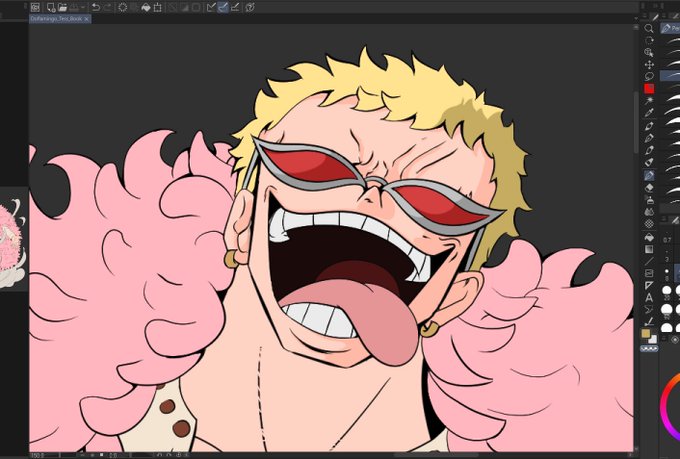Viewport: 680px width, 459px height.
Task: Close the Doflamingo document tab
Action: 87,19
